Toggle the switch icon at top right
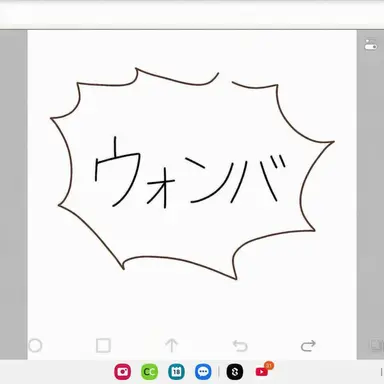 [x=371, y=45]
